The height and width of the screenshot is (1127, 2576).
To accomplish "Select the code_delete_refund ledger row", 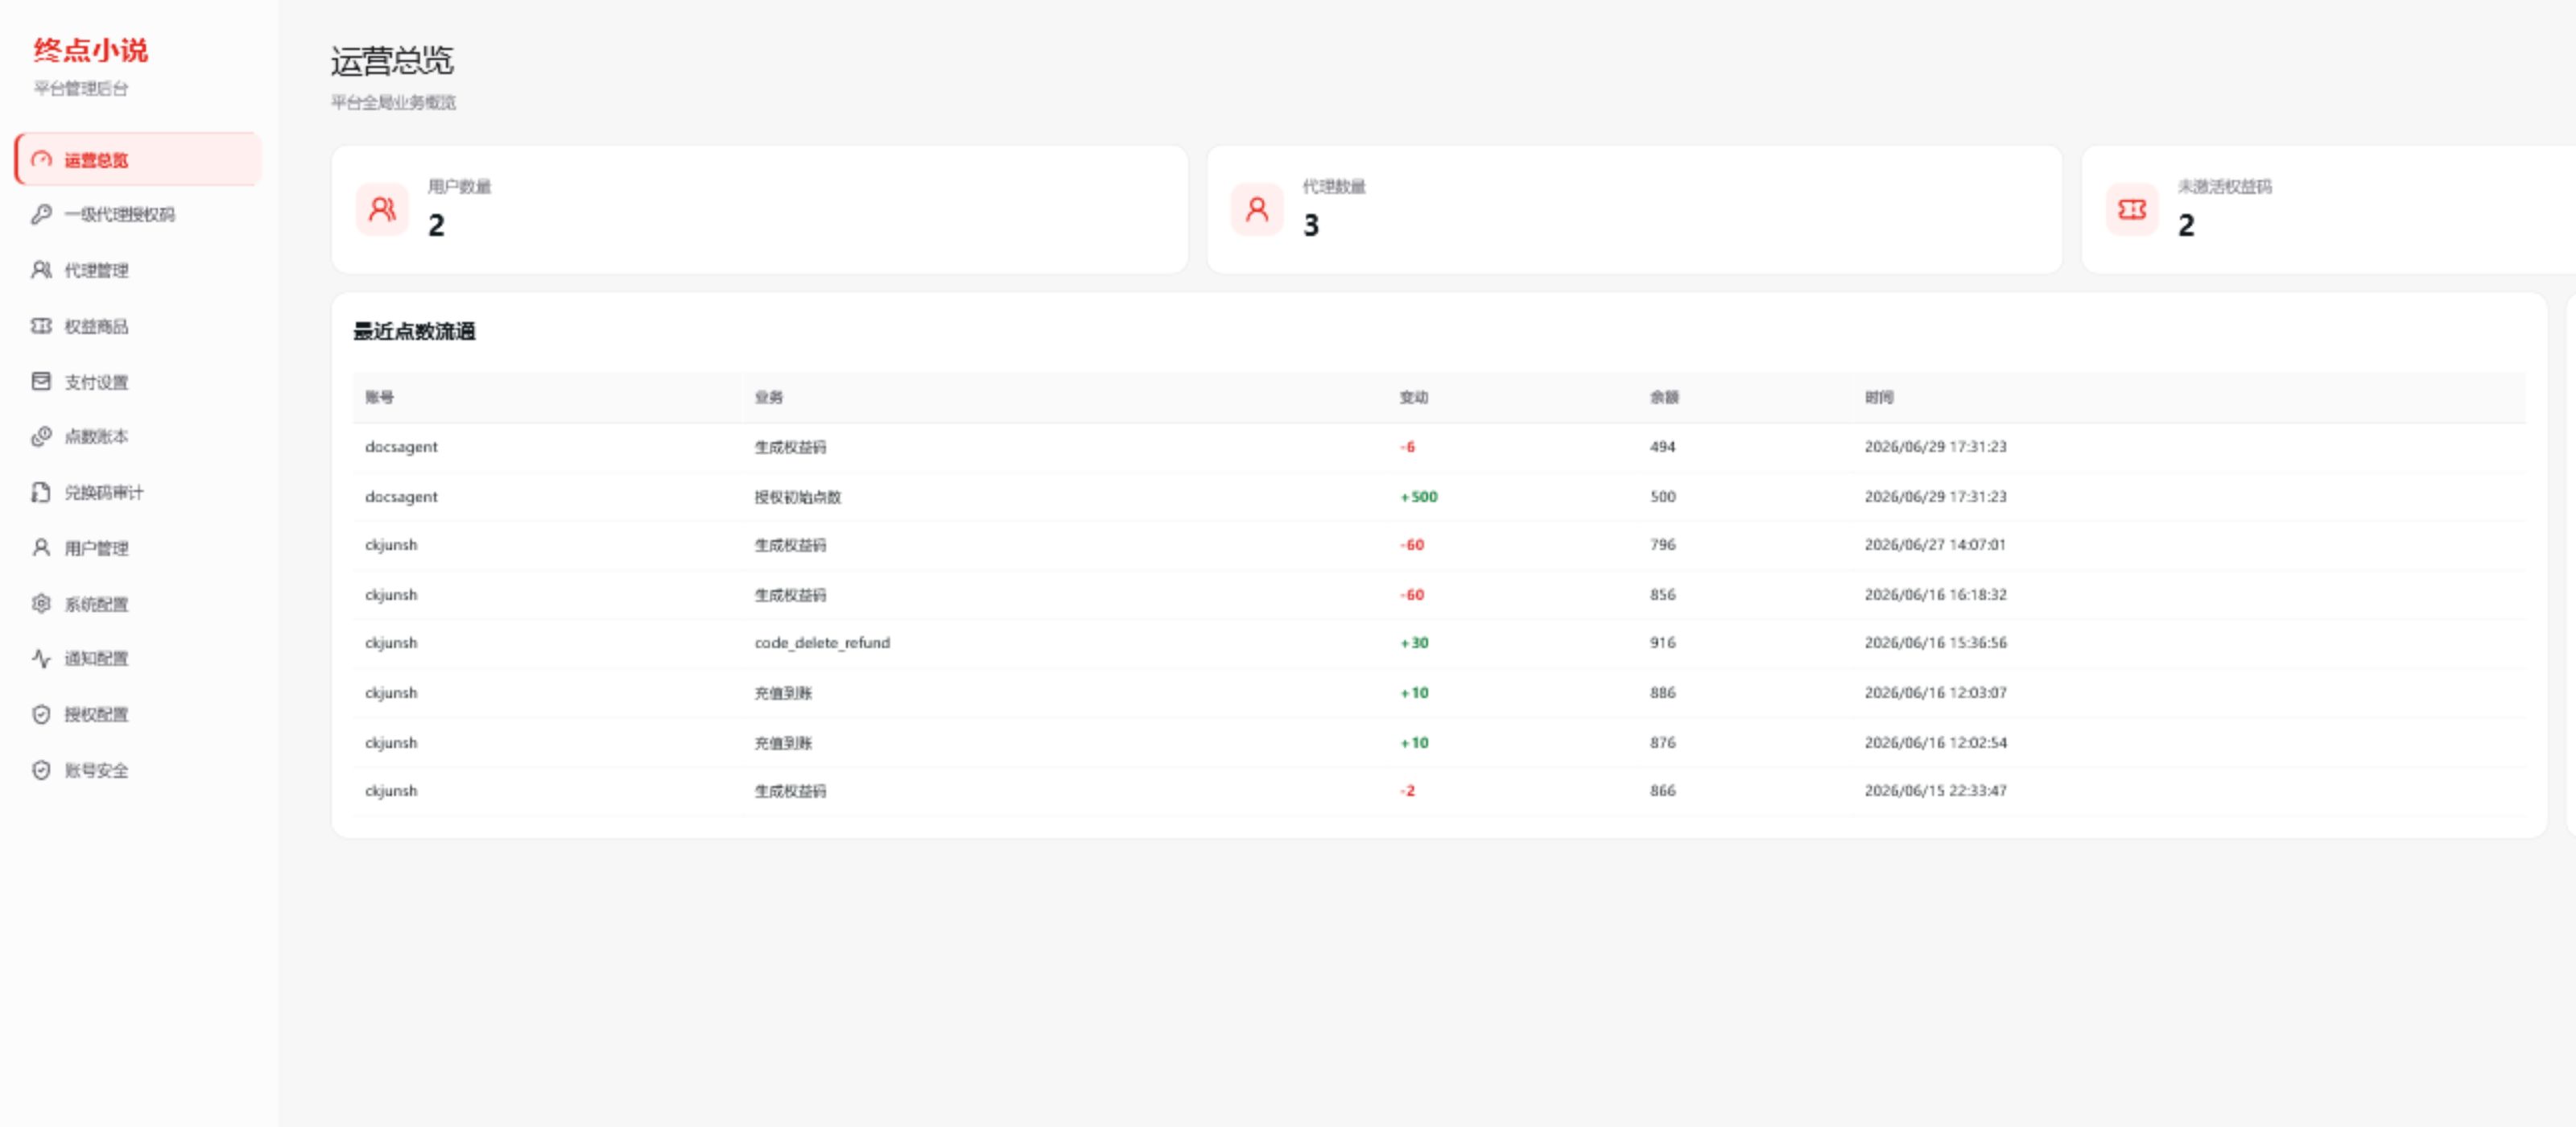I will (1439, 643).
